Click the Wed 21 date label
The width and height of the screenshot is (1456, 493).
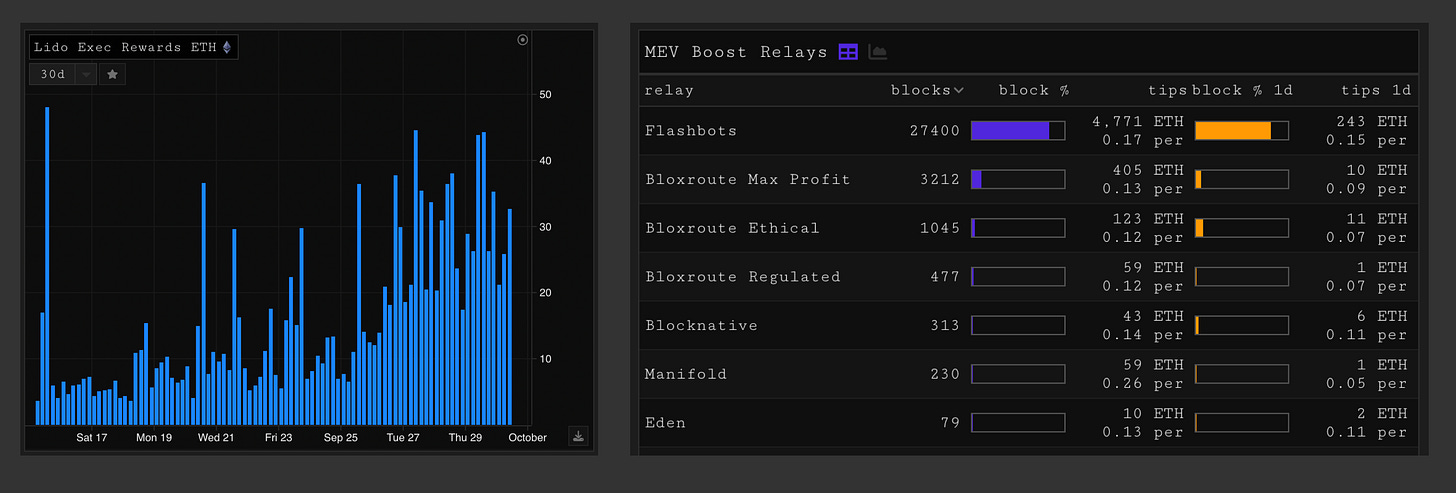coord(216,438)
